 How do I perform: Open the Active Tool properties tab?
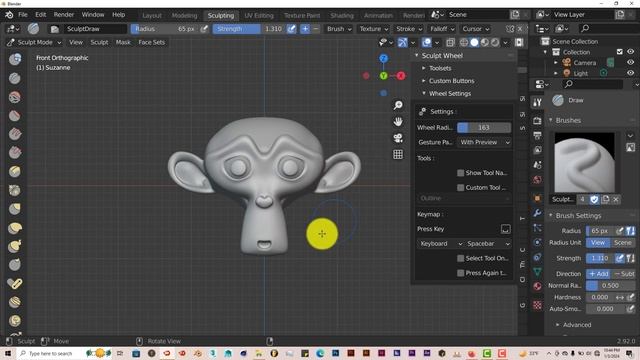click(x=537, y=102)
